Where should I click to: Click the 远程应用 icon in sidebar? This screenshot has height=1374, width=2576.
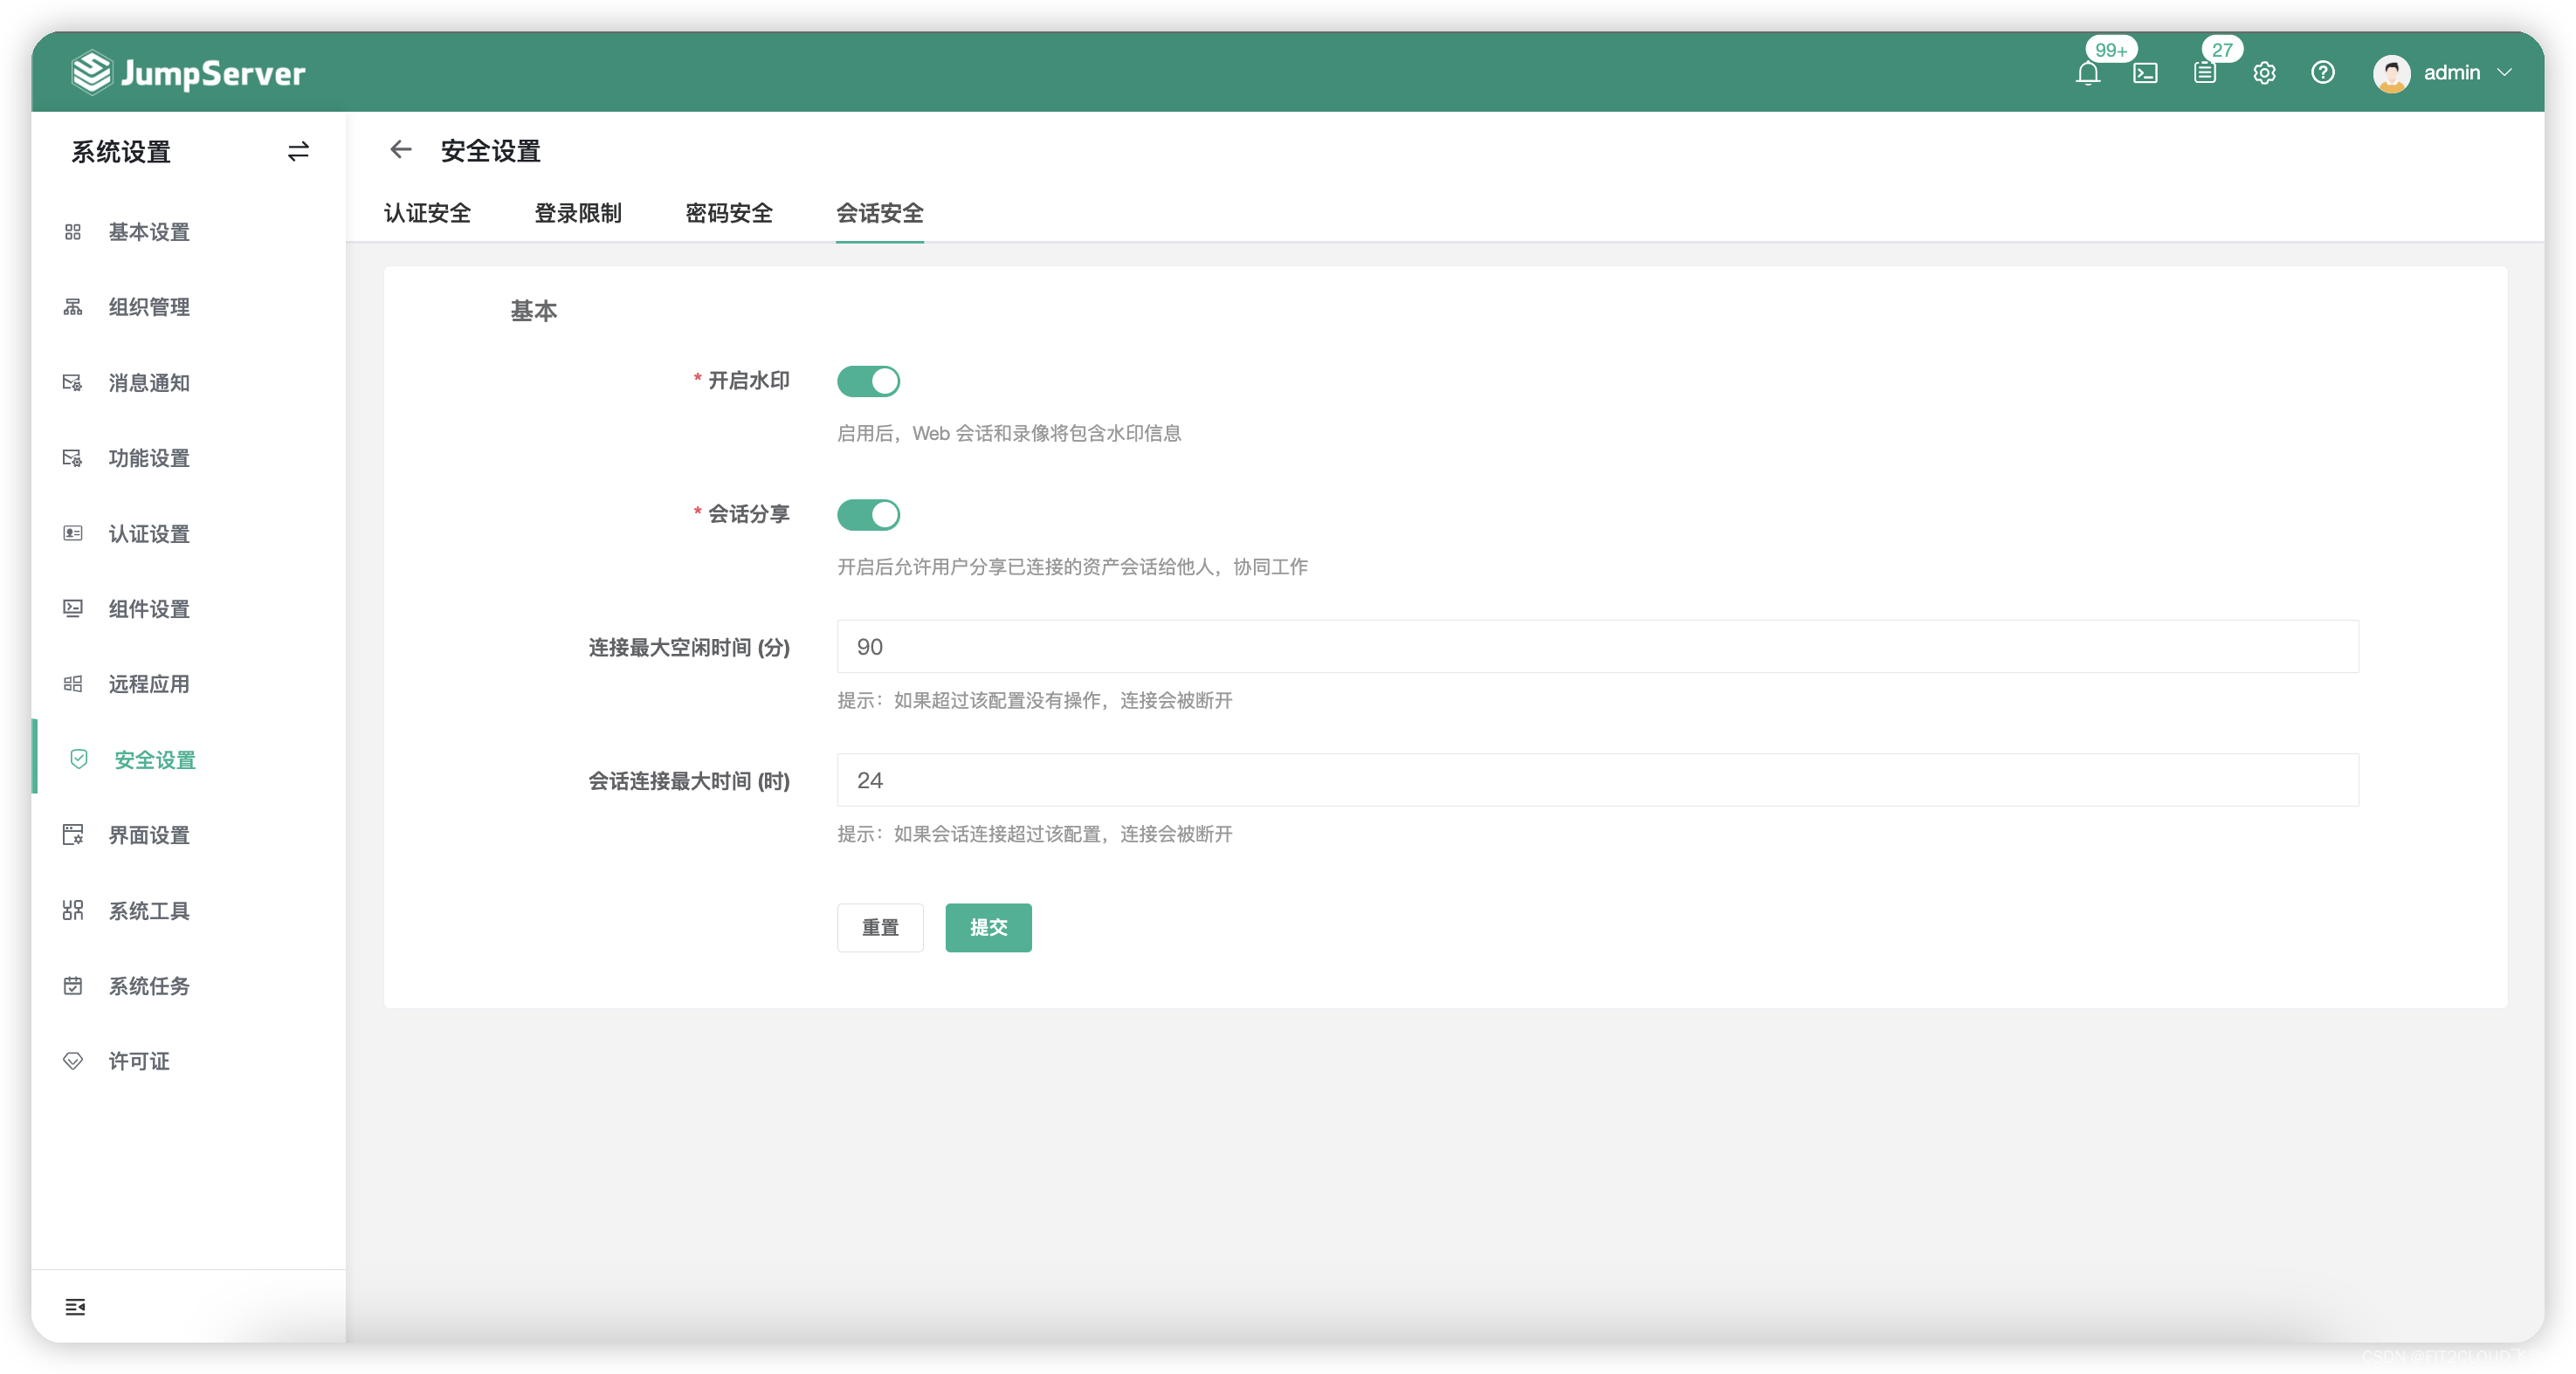73,684
